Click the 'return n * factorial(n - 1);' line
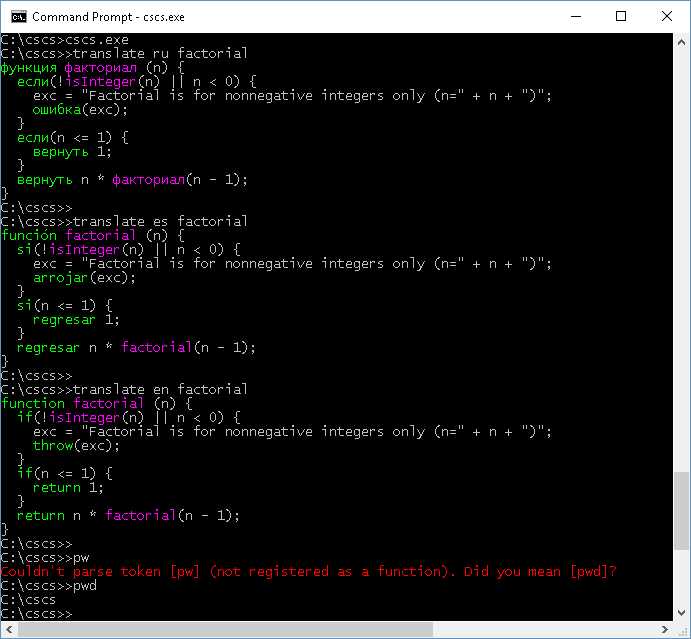The image size is (691, 639). [128, 516]
